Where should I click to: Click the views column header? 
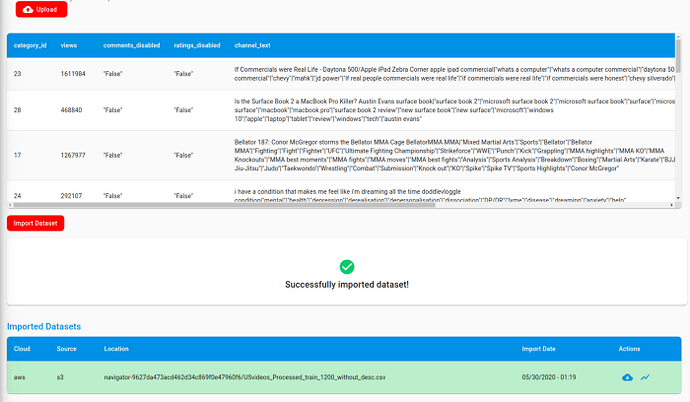click(x=69, y=45)
